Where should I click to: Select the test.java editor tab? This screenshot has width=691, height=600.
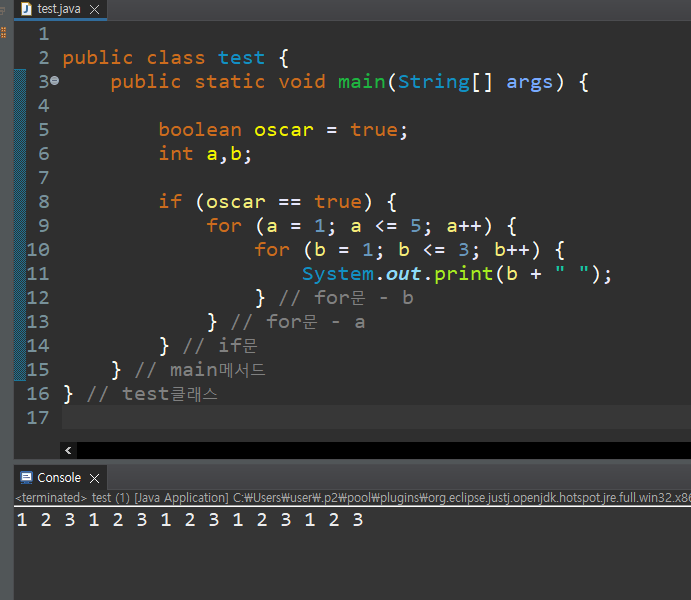click(x=59, y=9)
